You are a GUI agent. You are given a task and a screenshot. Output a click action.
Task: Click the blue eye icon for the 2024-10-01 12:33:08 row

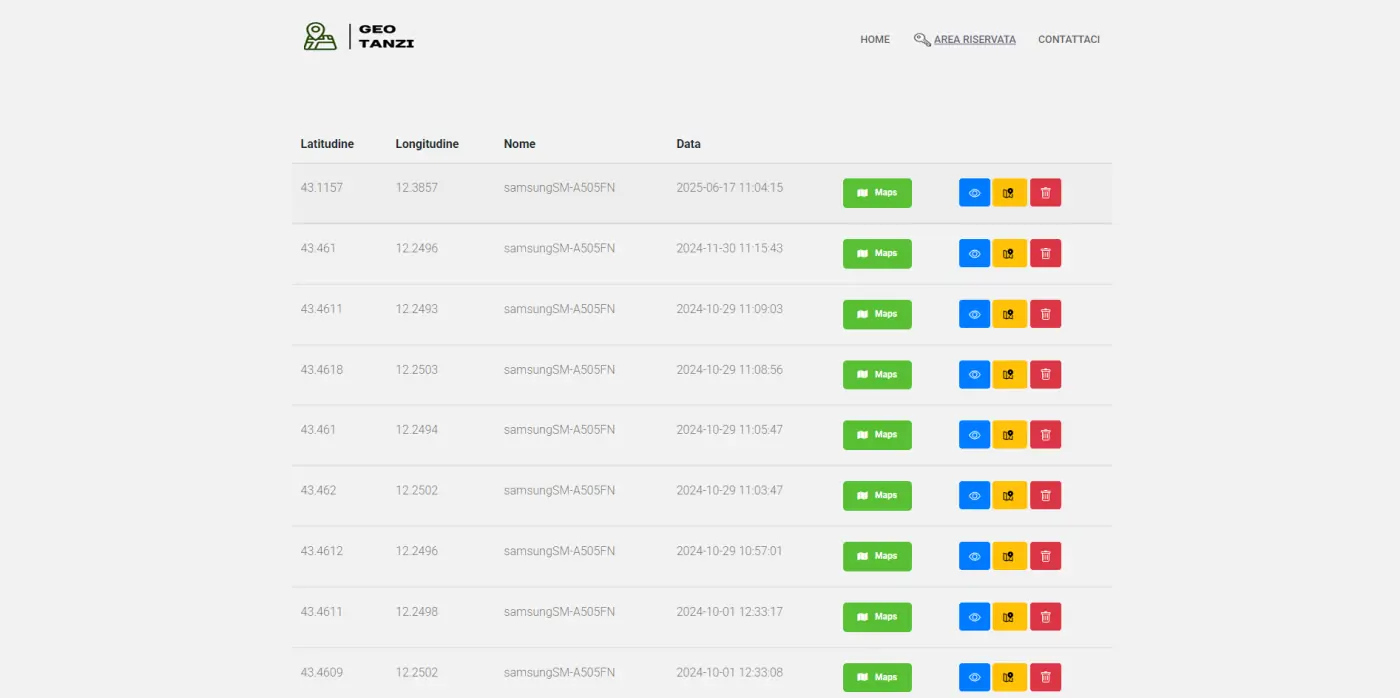pos(974,677)
